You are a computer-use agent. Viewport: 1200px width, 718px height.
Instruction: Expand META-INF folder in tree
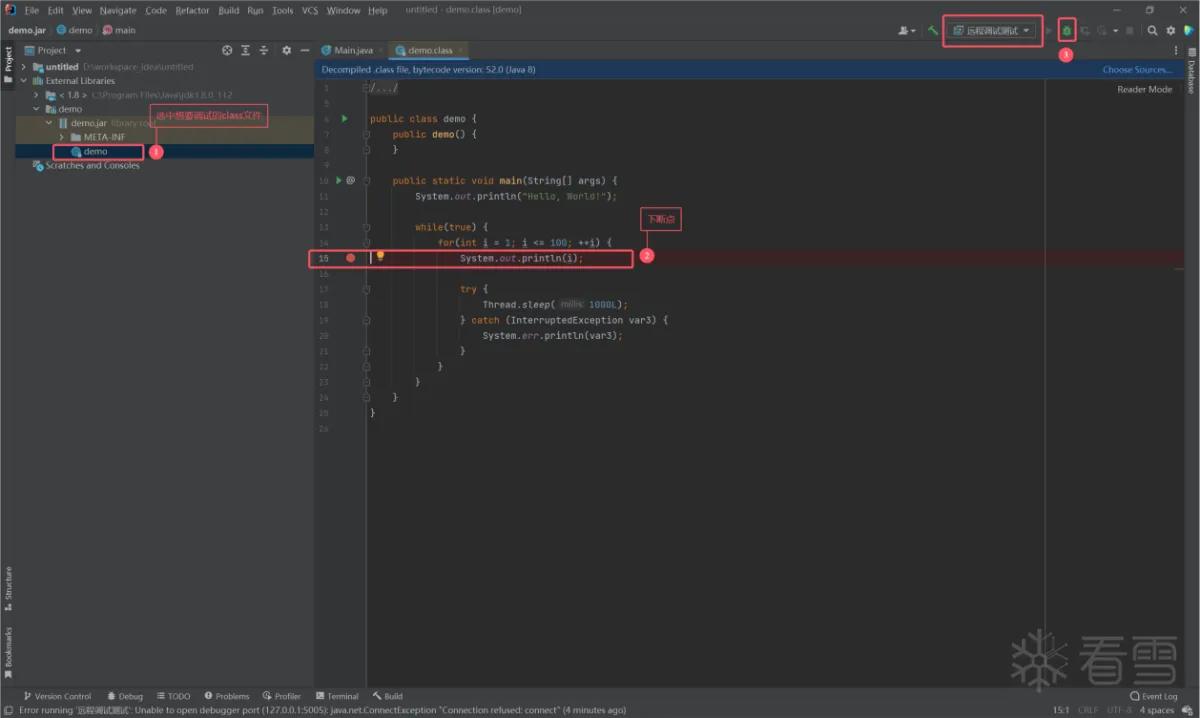62,137
